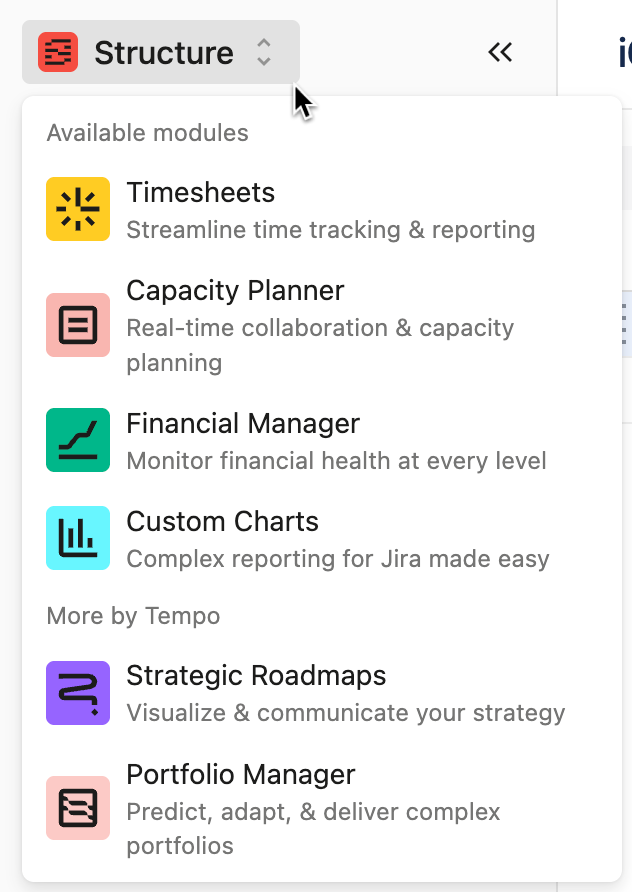Click the green Financial Manager icon
This screenshot has width=632, height=892.
point(78,440)
